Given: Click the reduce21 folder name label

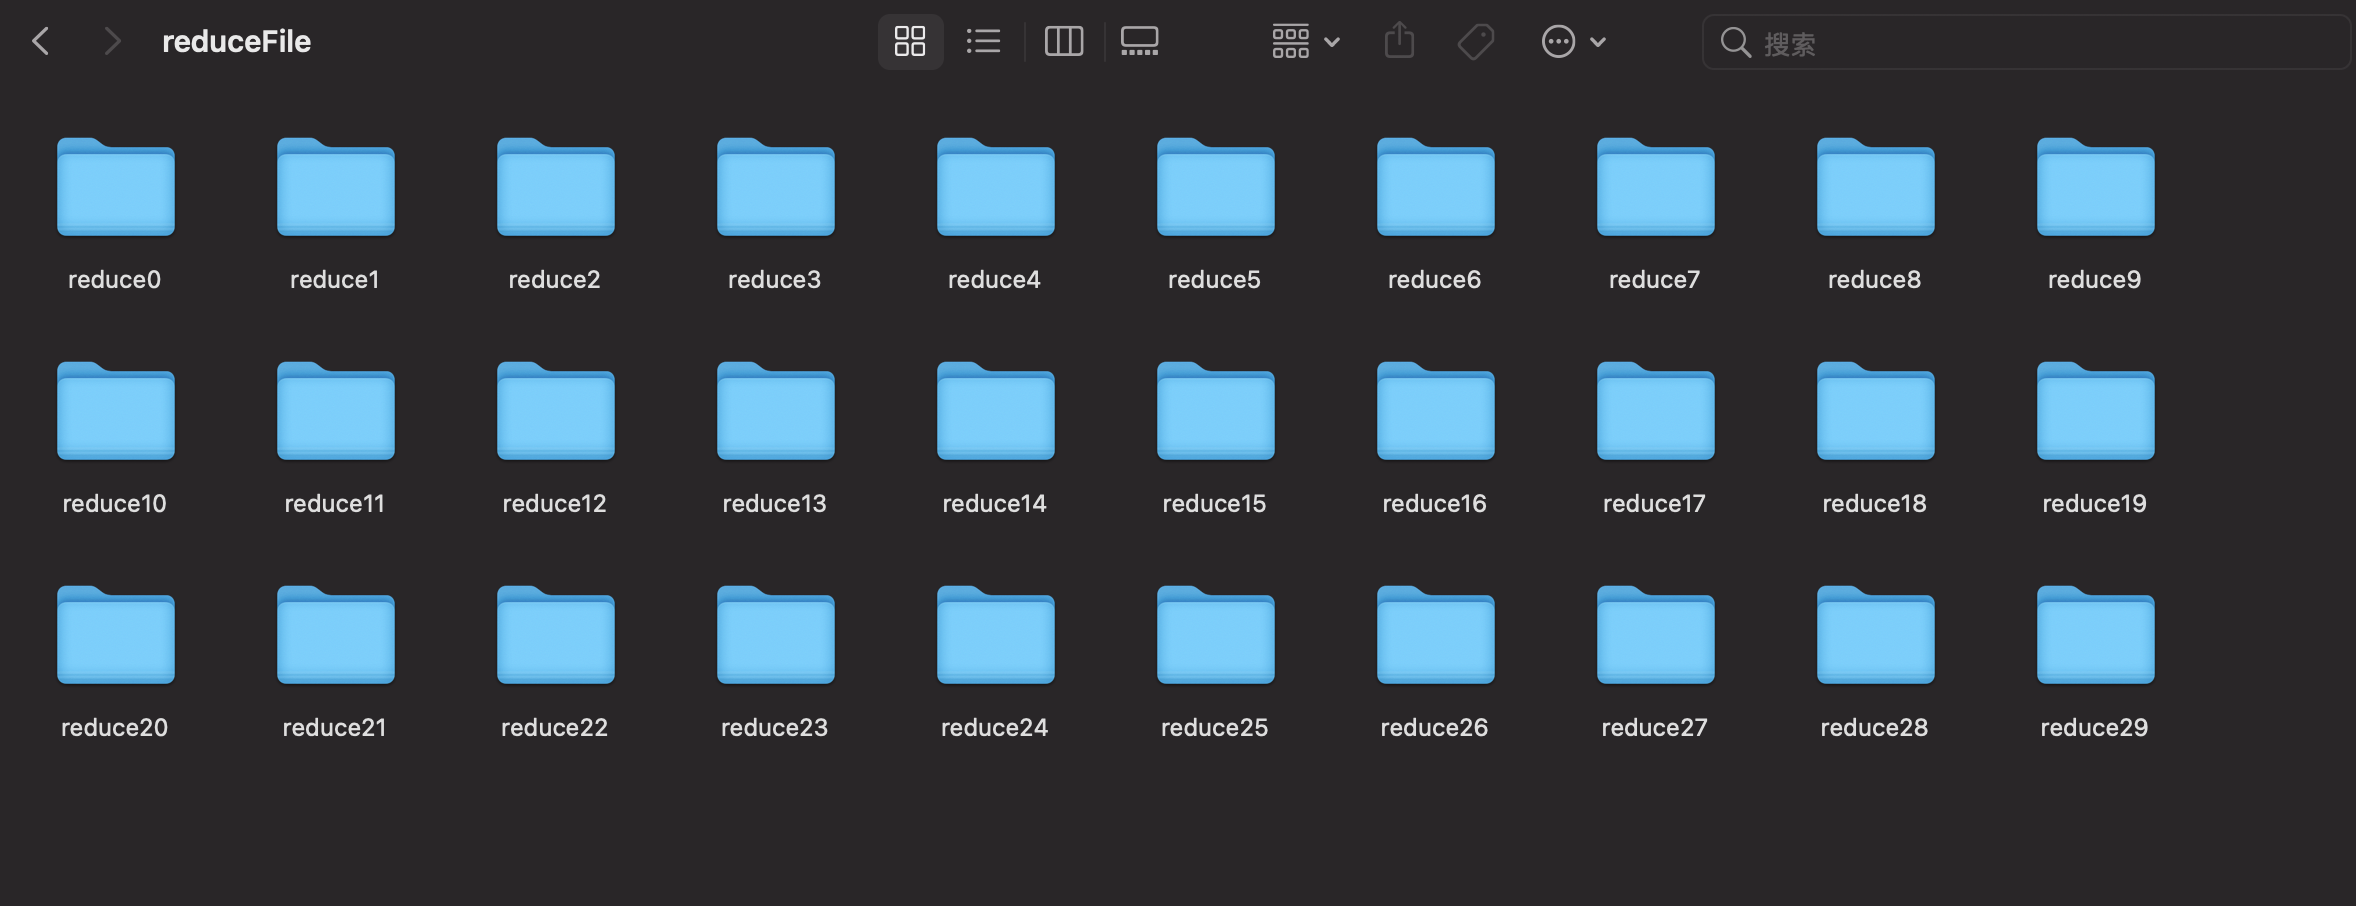Looking at the screenshot, I should 335,727.
